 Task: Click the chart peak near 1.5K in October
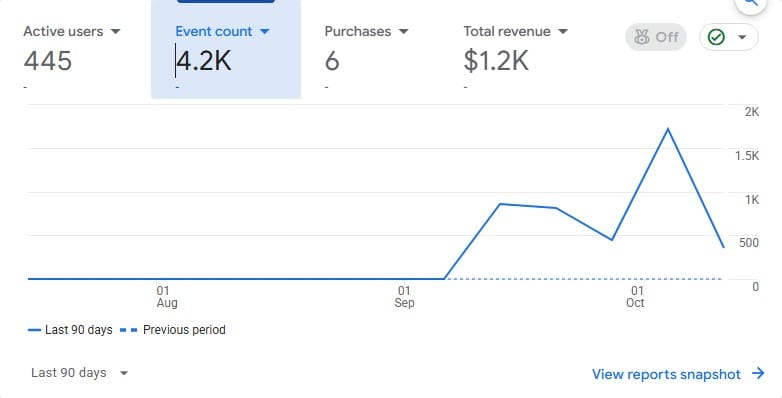668,129
